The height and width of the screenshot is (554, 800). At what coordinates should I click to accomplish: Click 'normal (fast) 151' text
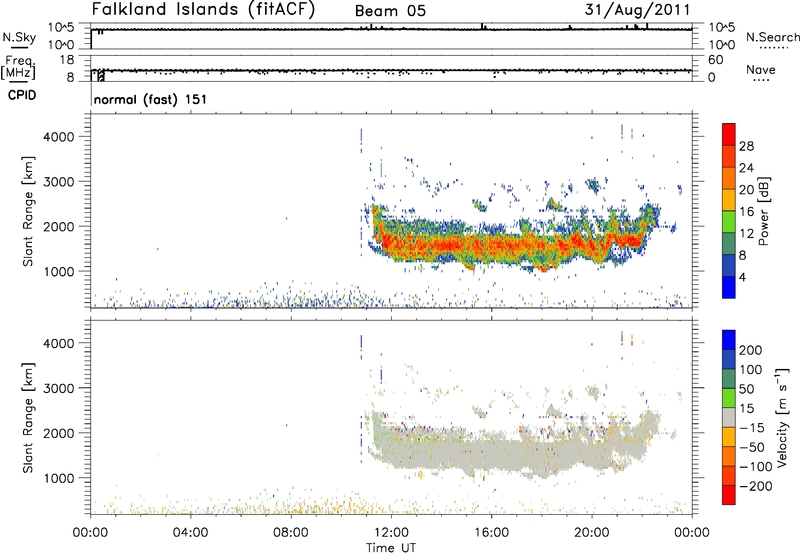click(x=151, y=99)
